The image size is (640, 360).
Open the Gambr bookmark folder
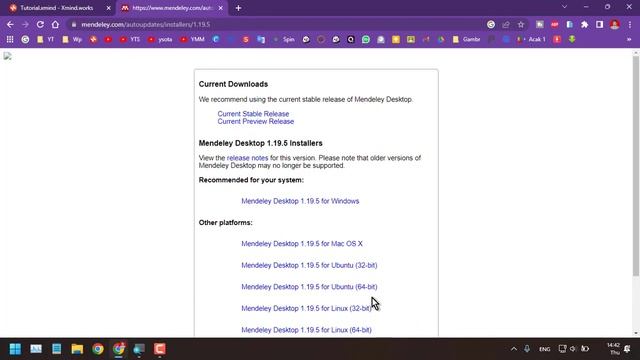coord(467,40)
